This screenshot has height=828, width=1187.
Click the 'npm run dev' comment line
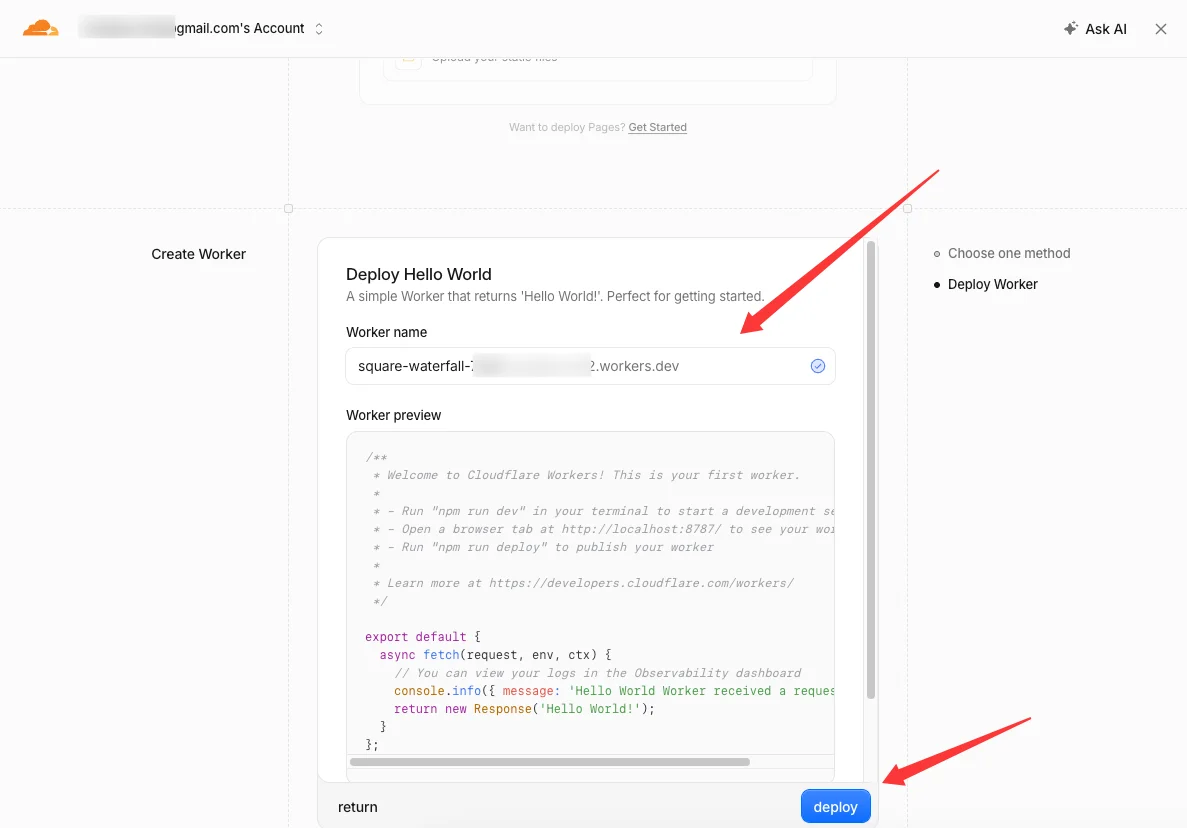click(x=603, y=512)
